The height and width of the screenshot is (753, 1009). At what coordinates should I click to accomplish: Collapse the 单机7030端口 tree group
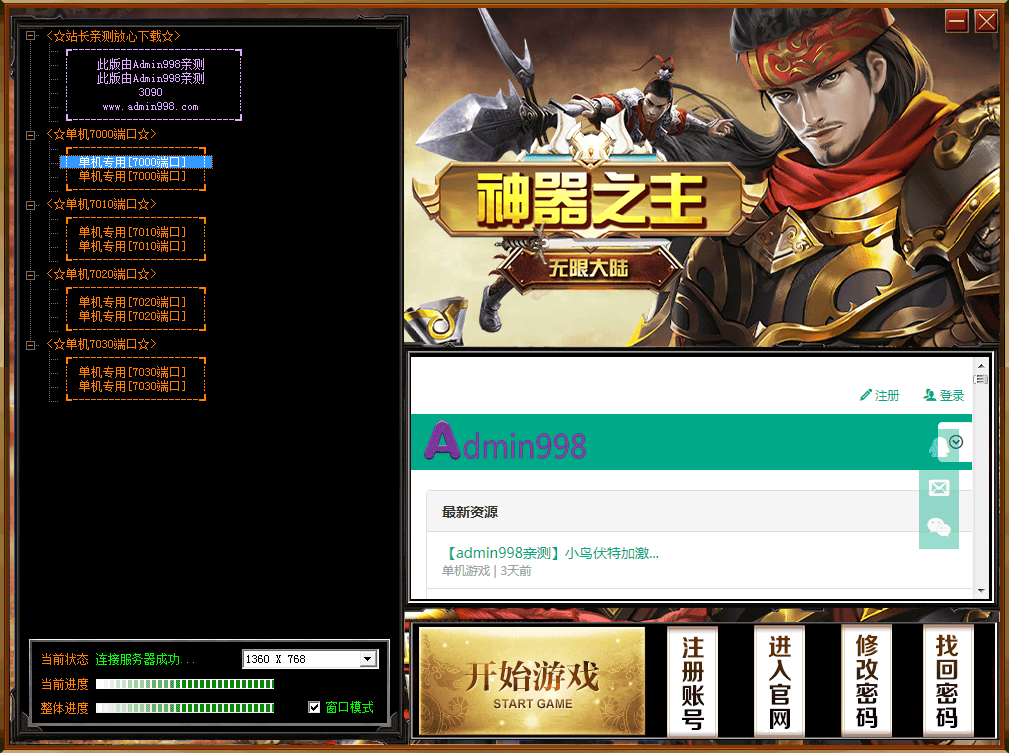(30, 345)
